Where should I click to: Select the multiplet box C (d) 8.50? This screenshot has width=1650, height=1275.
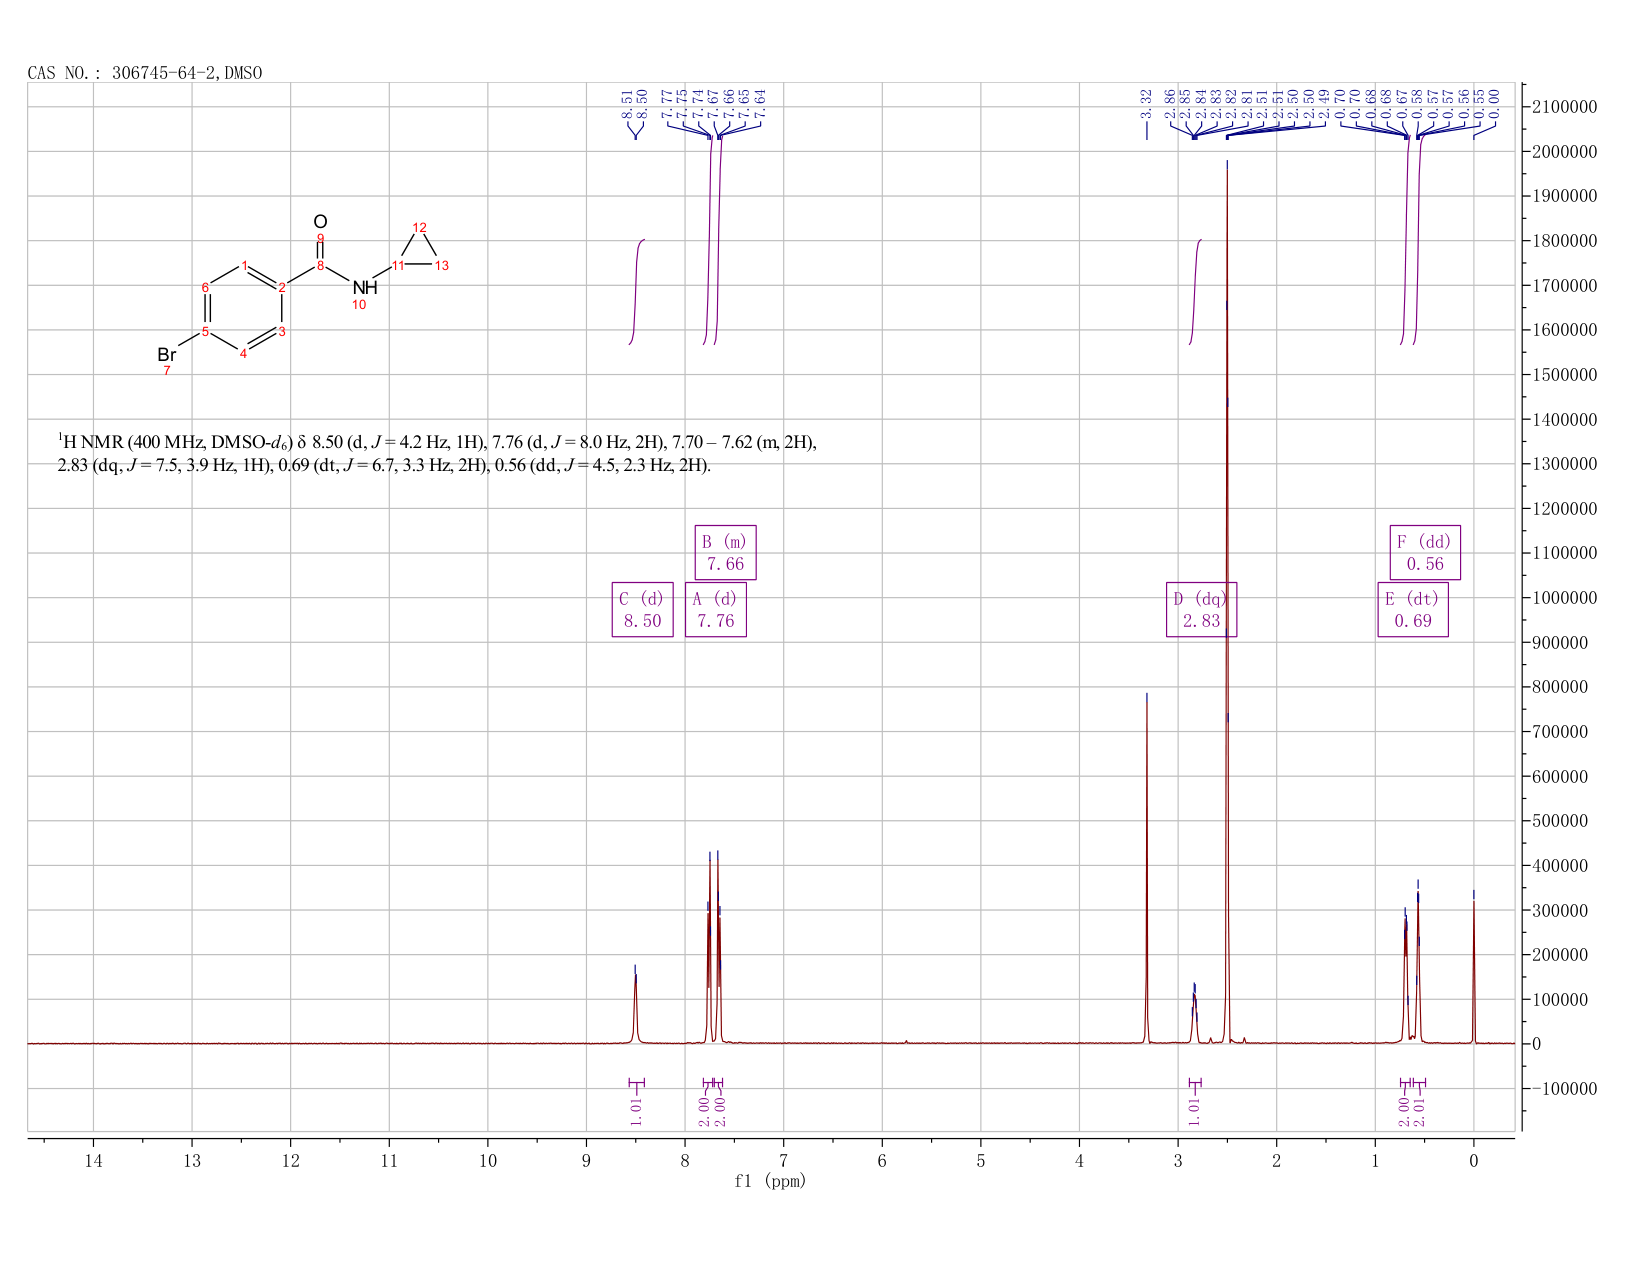(x=642, y=610)
